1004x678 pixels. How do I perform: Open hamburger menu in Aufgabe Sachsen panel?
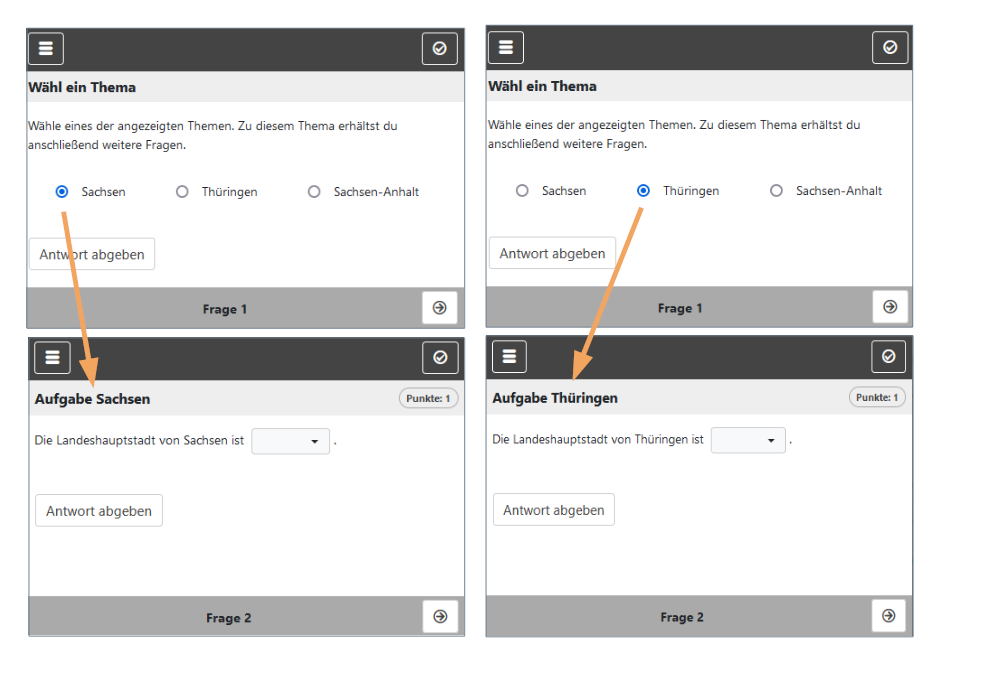(x=52, y=357)
